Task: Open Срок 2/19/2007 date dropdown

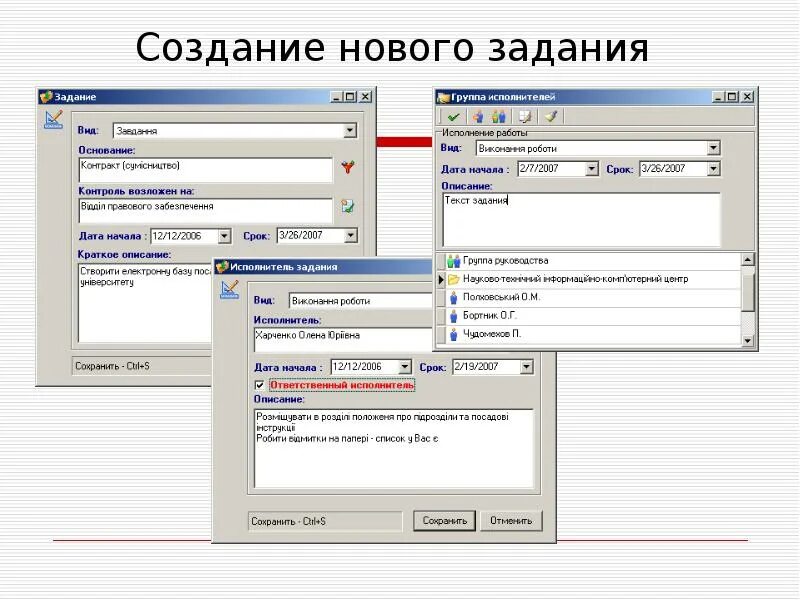Action: click(527, 366)
